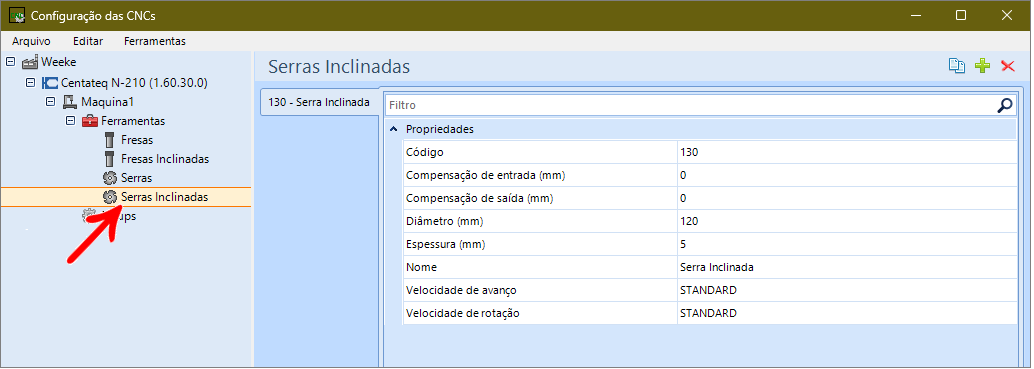
Task: Click the Maquina1 icon
Action: pos(70,102)
